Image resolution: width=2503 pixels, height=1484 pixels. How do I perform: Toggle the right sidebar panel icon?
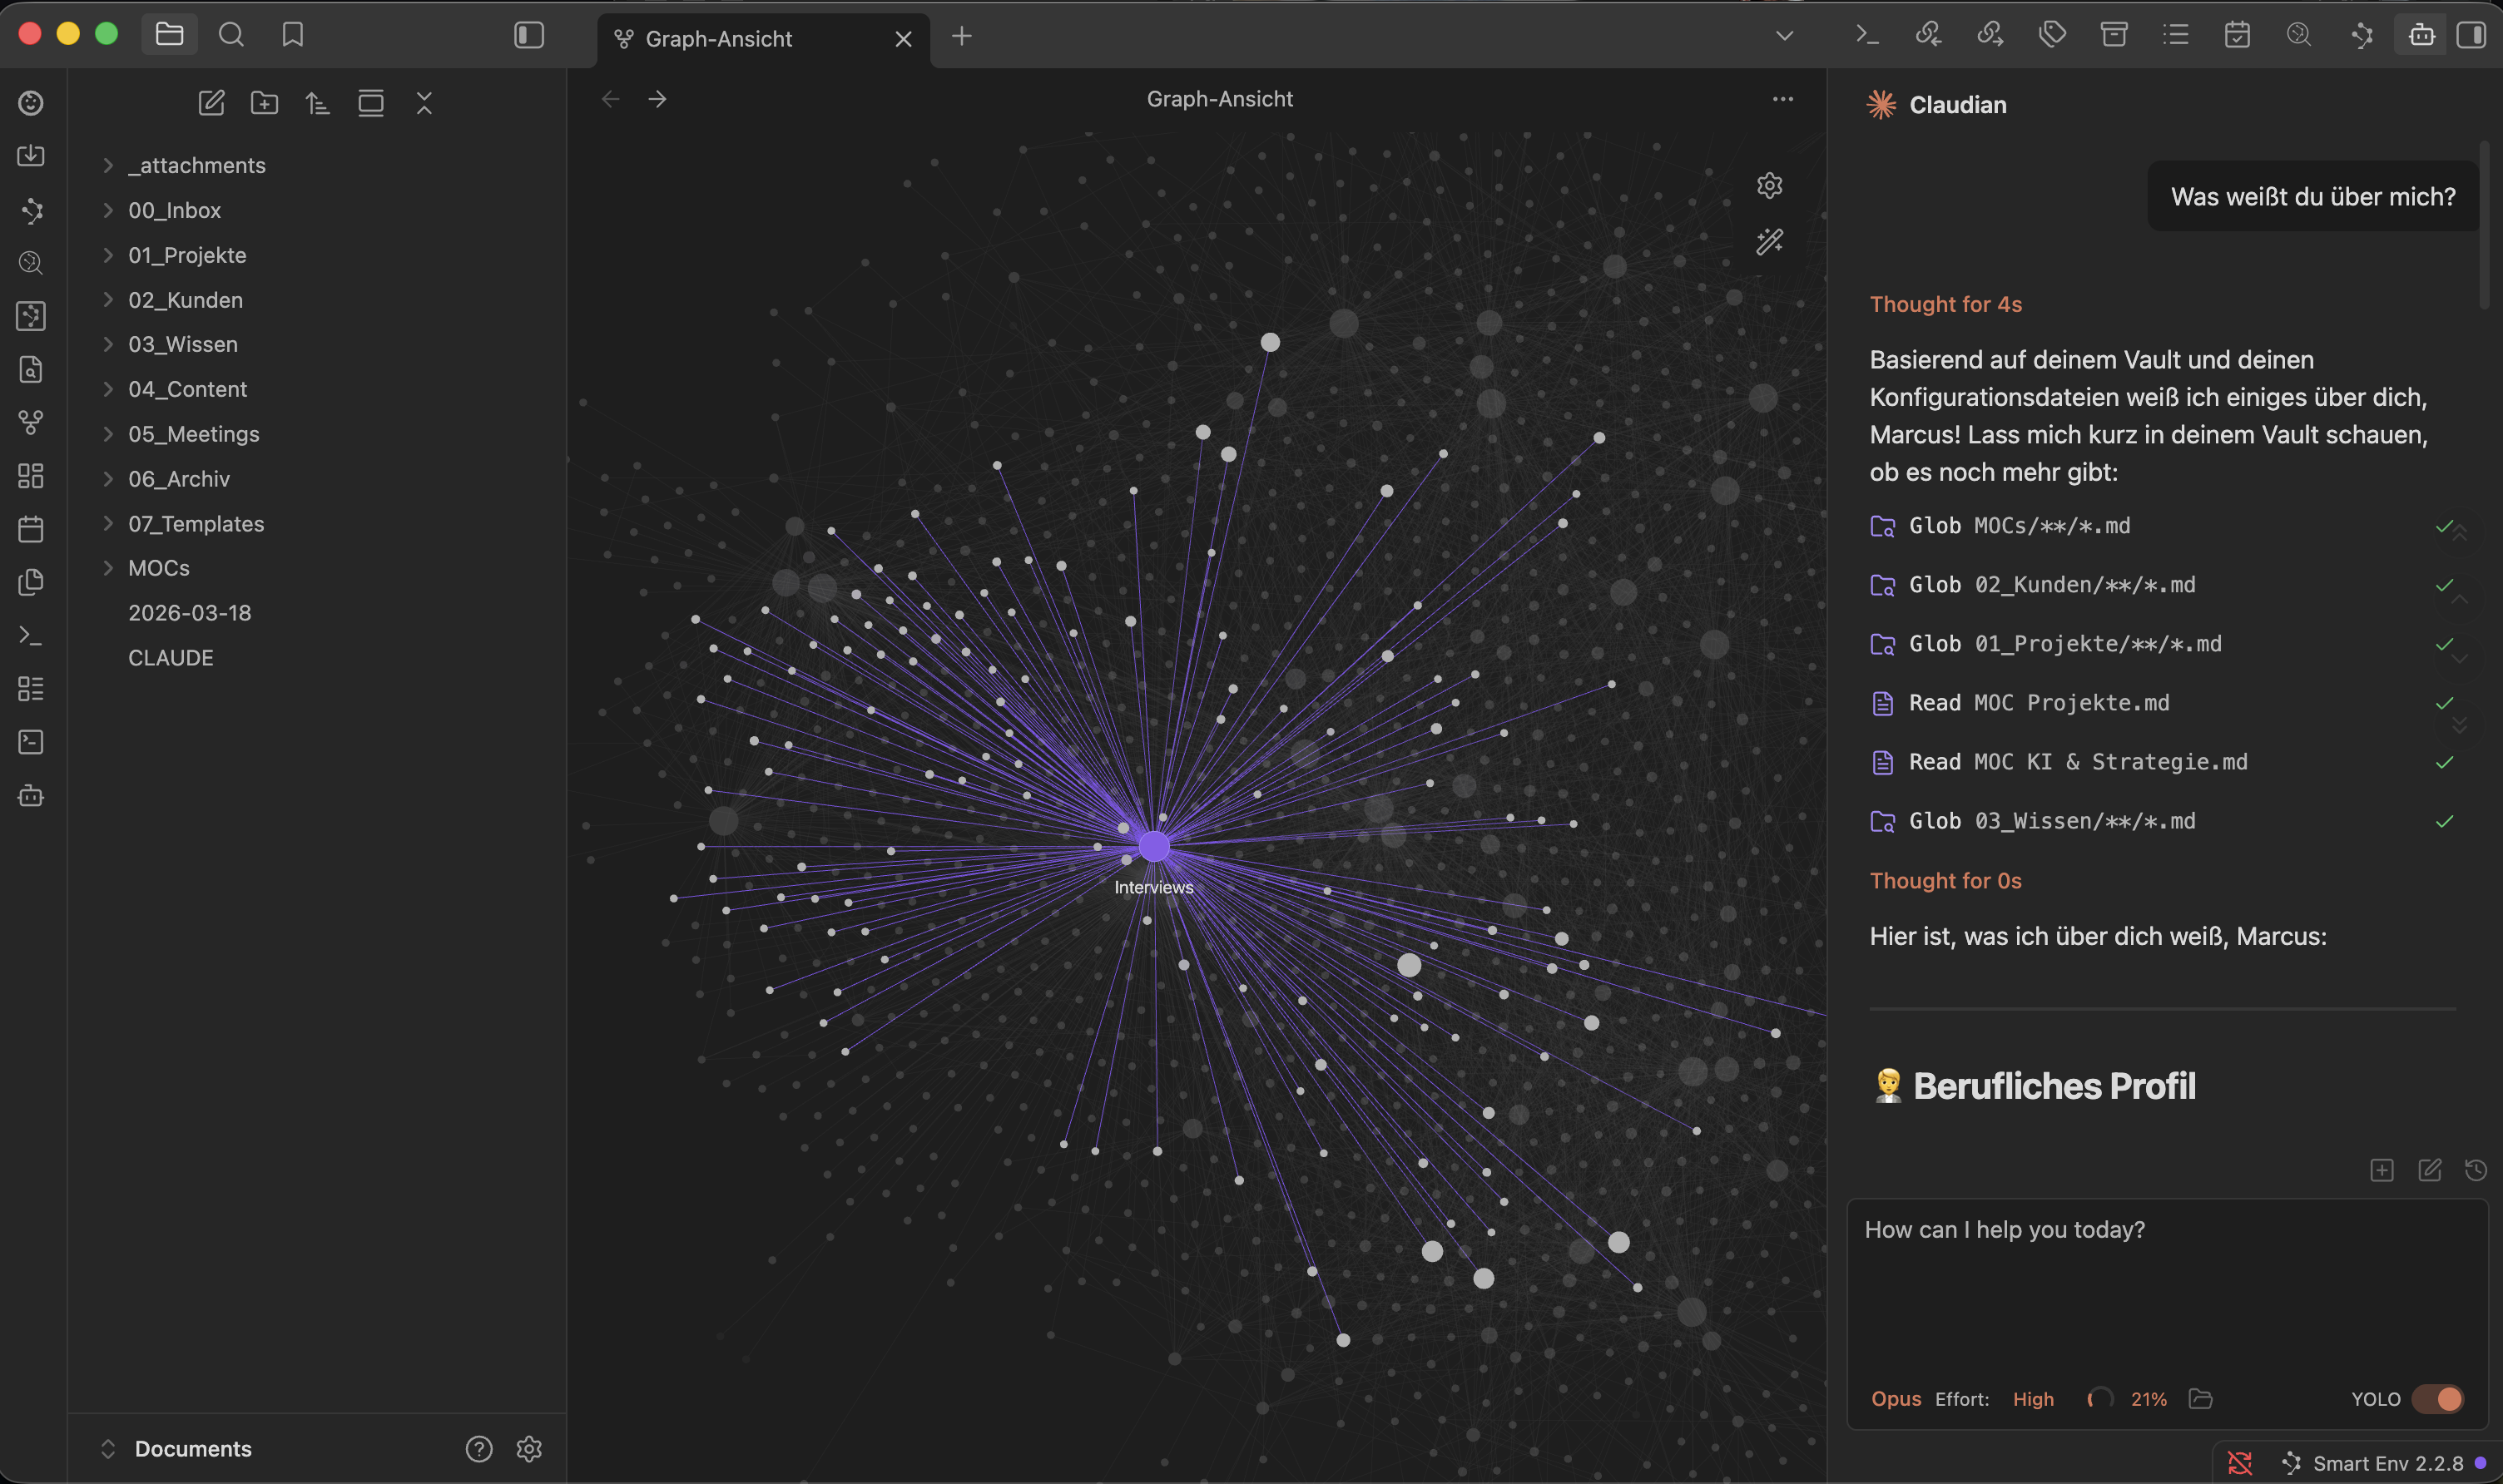point(2471,34)
